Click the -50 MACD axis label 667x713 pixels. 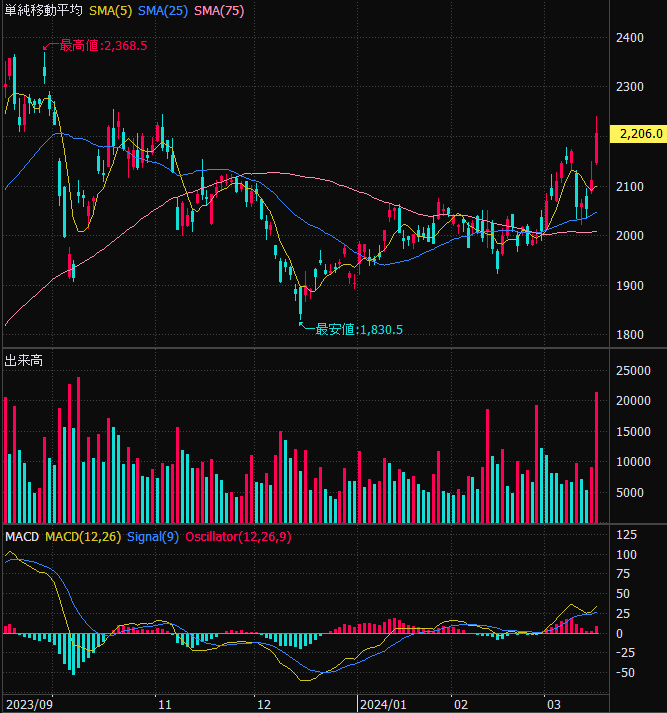(x=625, y=673)
